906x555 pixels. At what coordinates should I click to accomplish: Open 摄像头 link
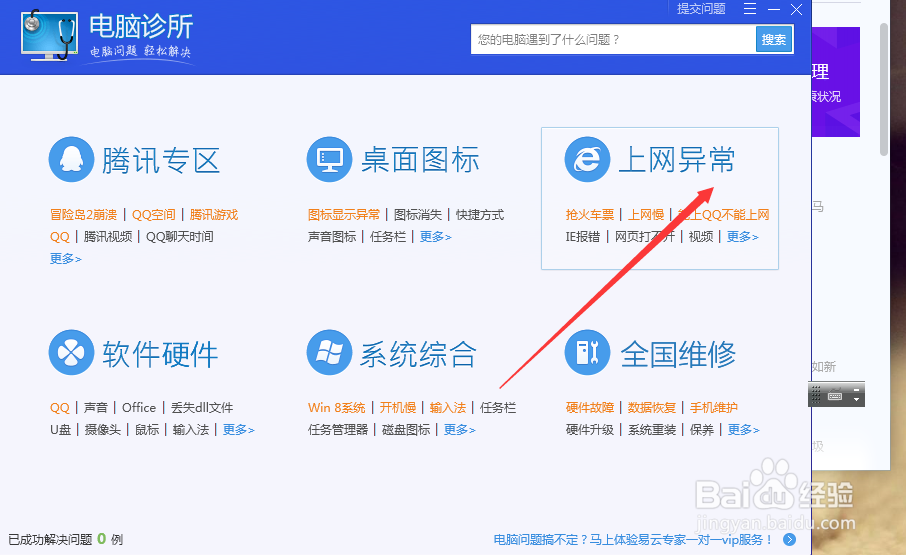103,430
